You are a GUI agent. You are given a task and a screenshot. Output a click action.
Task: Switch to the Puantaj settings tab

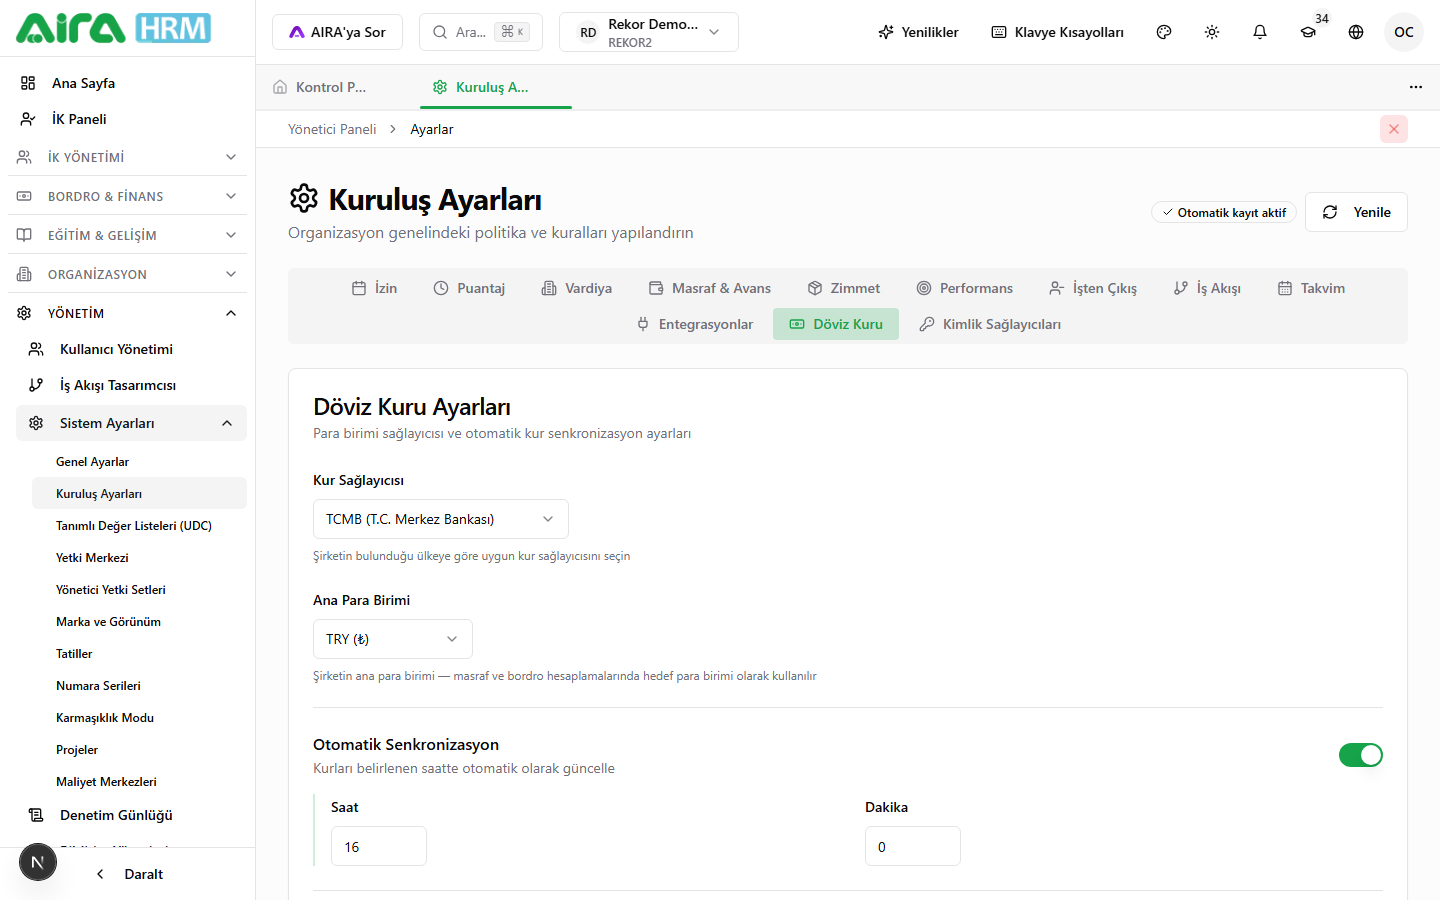click(469, 288)
